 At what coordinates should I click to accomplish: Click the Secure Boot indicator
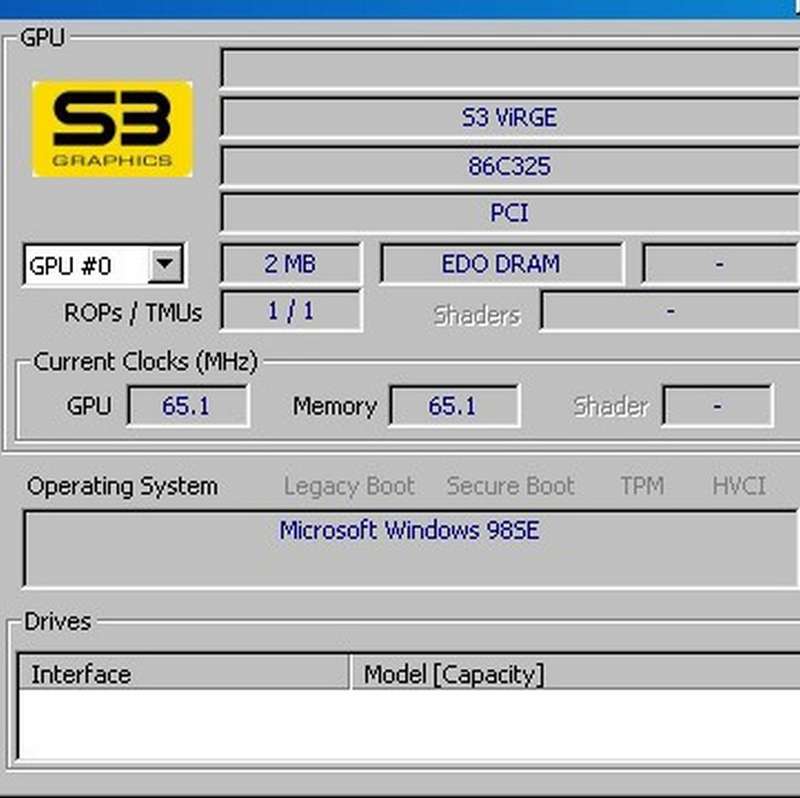510,486
